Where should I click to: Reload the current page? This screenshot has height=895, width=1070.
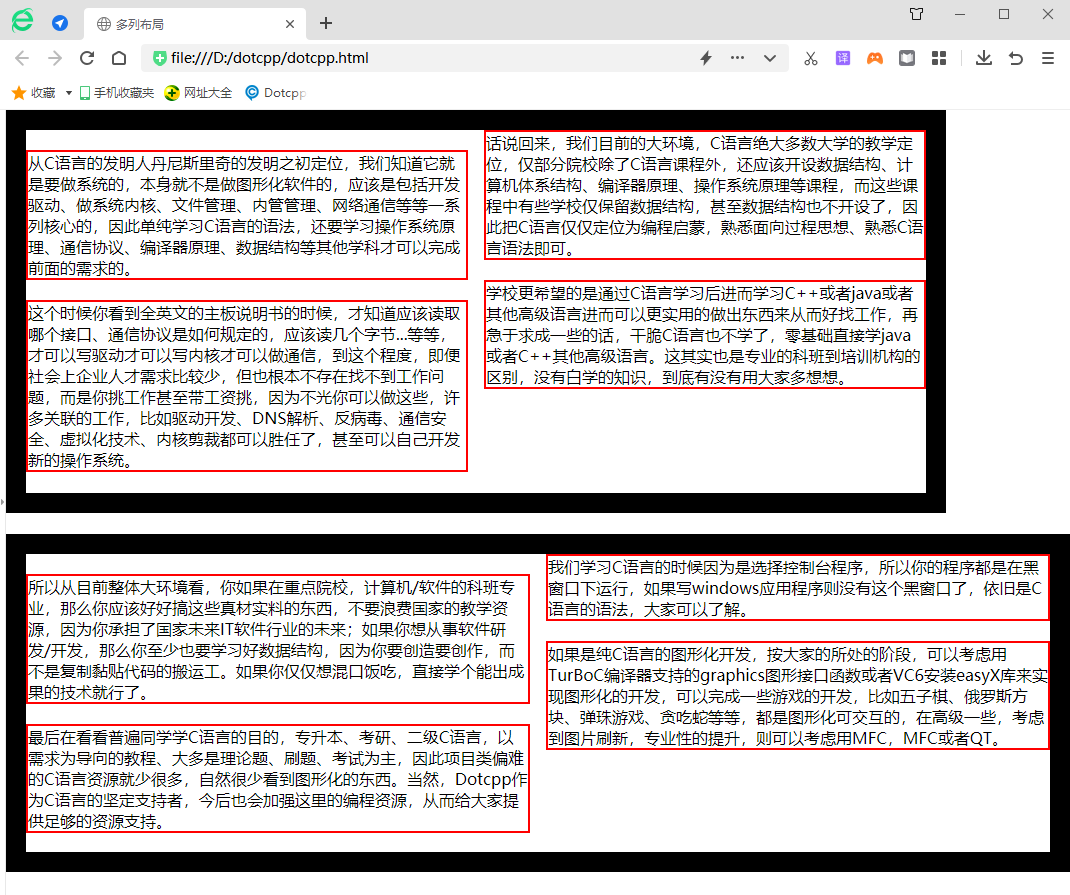(x=87, y=58)
